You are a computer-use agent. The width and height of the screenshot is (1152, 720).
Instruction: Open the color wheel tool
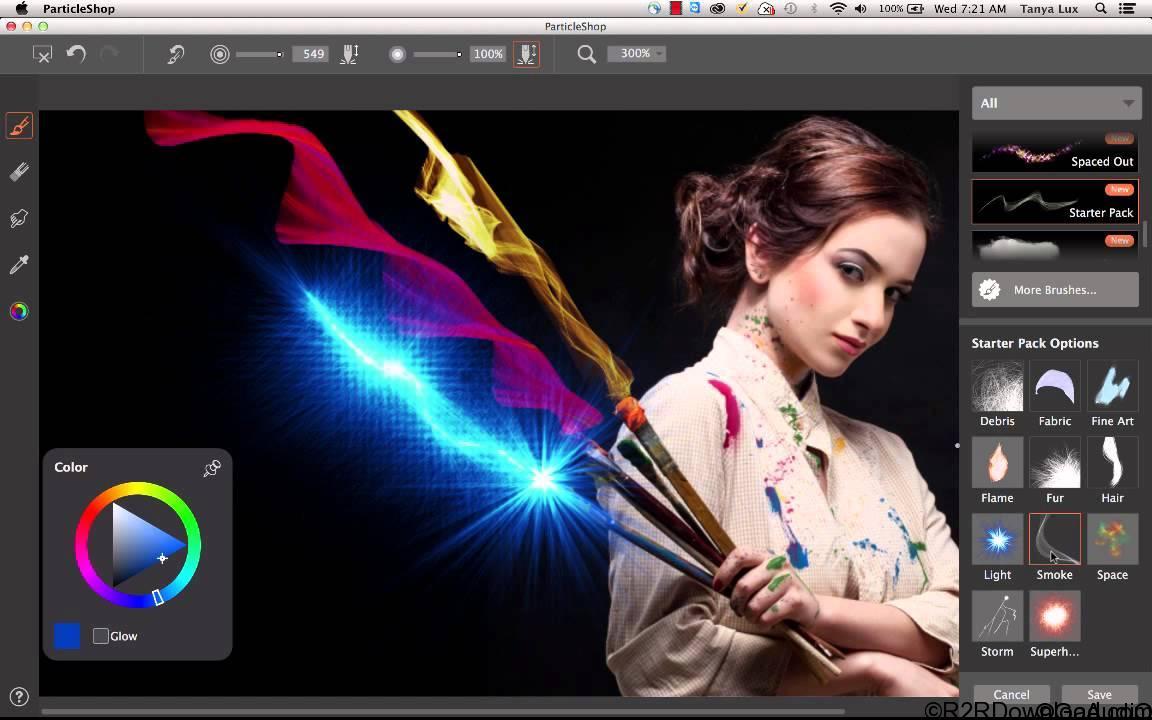[x=19, y=311]
